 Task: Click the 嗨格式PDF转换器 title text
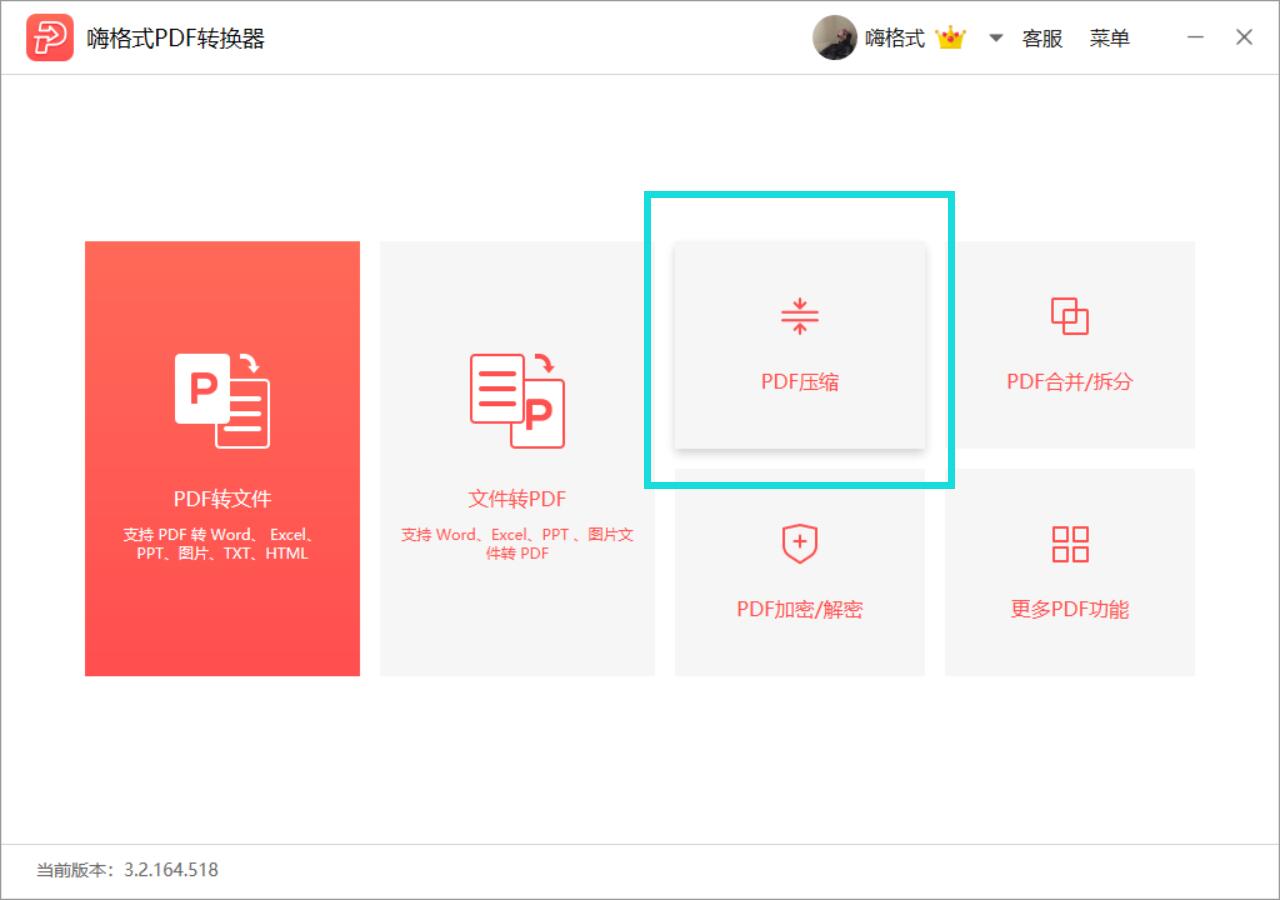[176, 38]
